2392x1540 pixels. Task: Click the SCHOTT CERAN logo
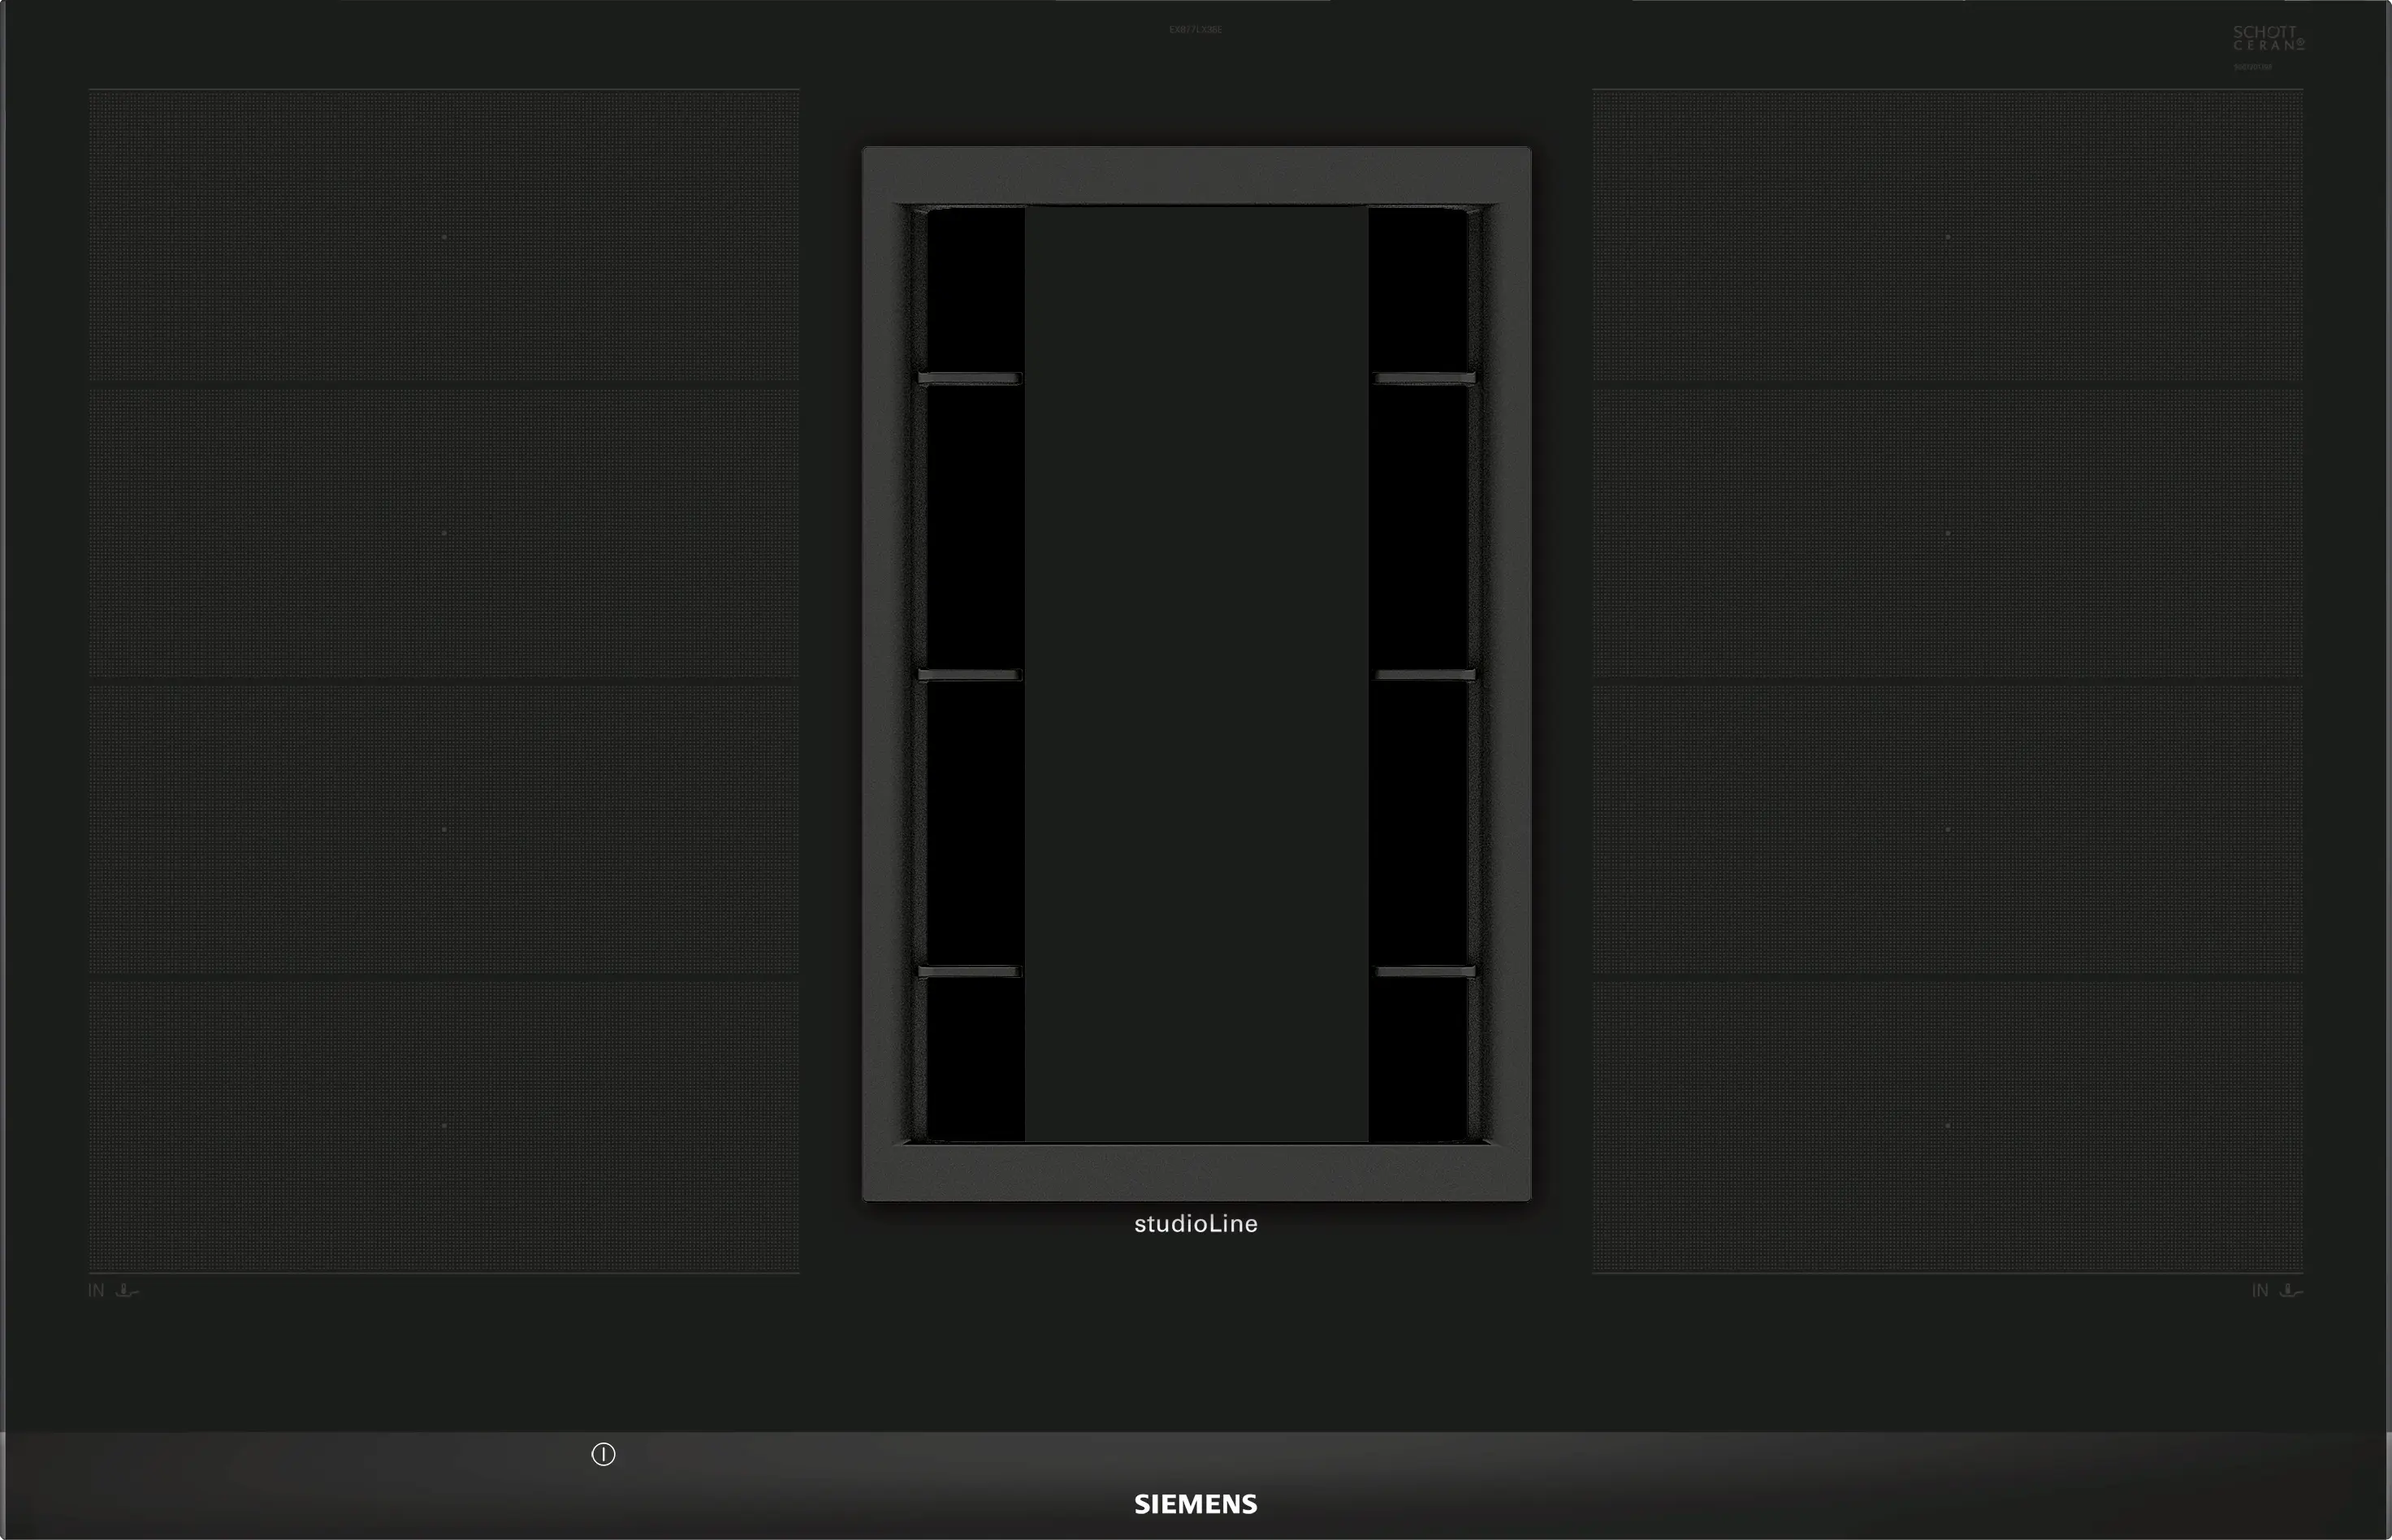[2268, 40]
